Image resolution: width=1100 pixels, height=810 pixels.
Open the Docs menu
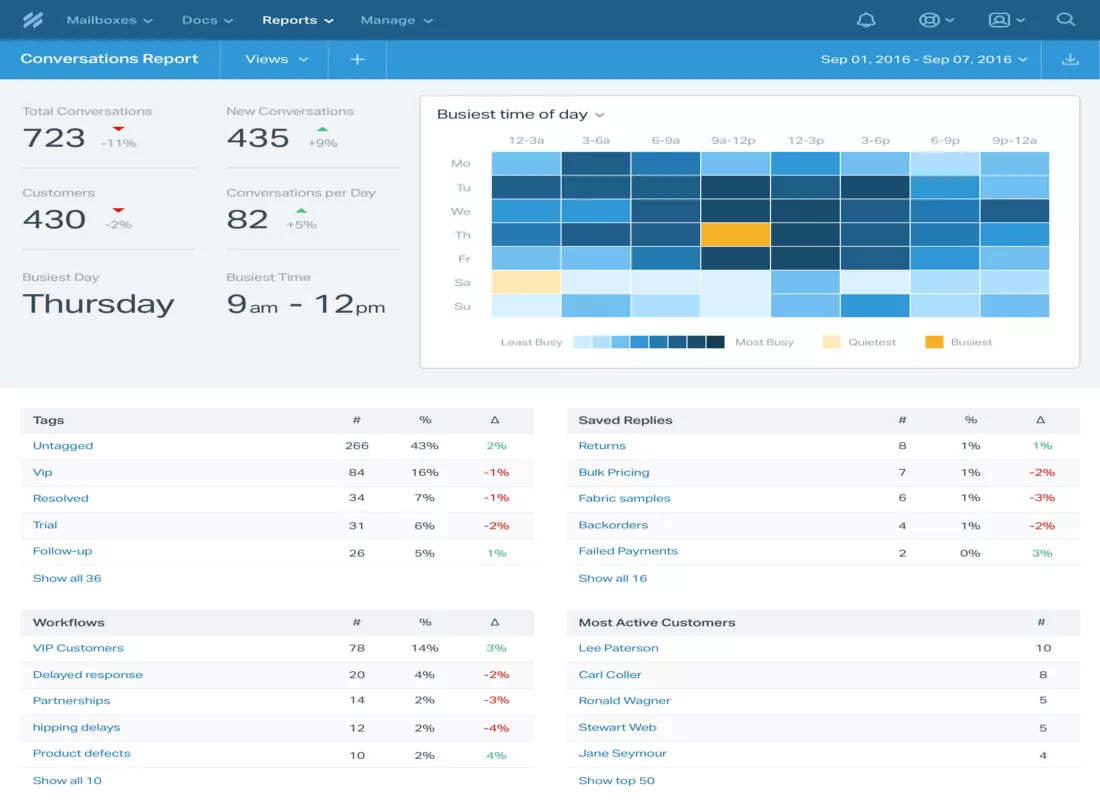pos(207,20)
